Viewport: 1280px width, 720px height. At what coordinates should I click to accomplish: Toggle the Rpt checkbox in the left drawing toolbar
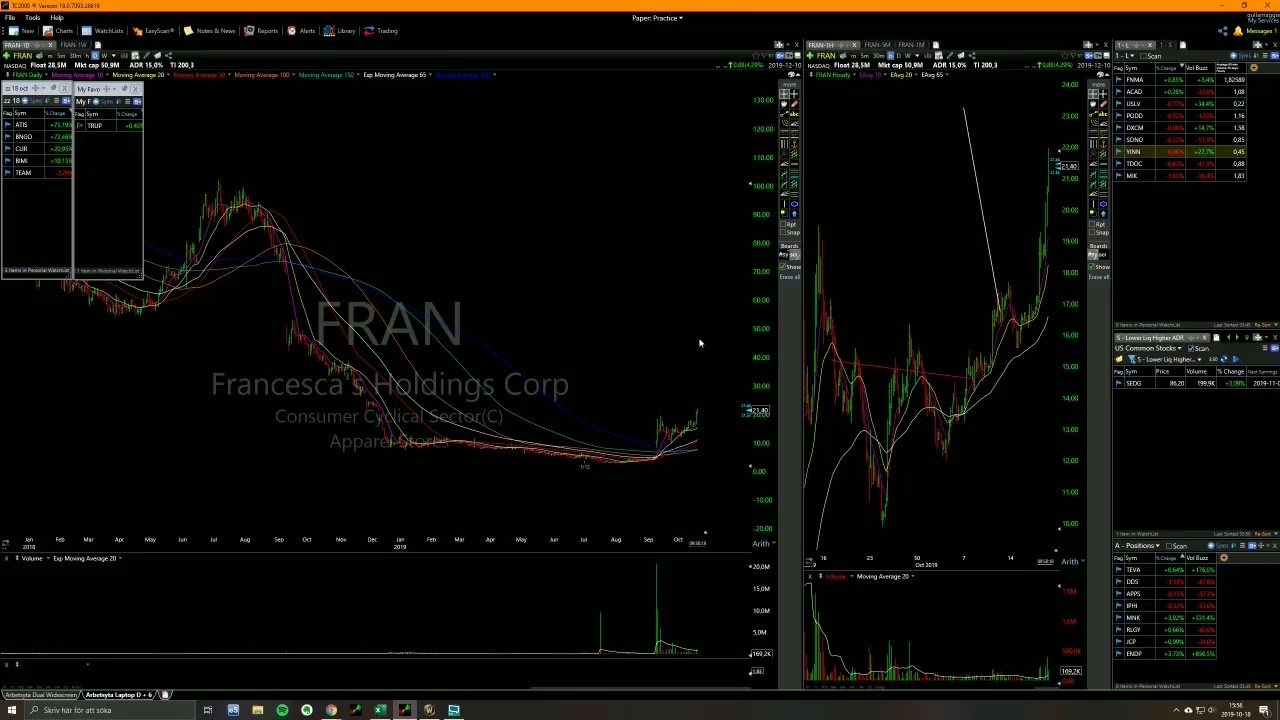(784, 224)
